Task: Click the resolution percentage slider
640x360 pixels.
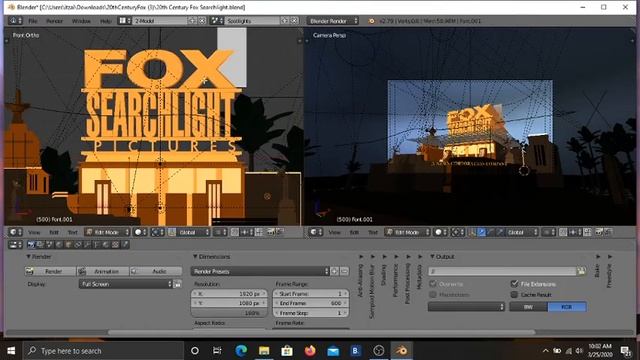Action: [x=229, y=313]
